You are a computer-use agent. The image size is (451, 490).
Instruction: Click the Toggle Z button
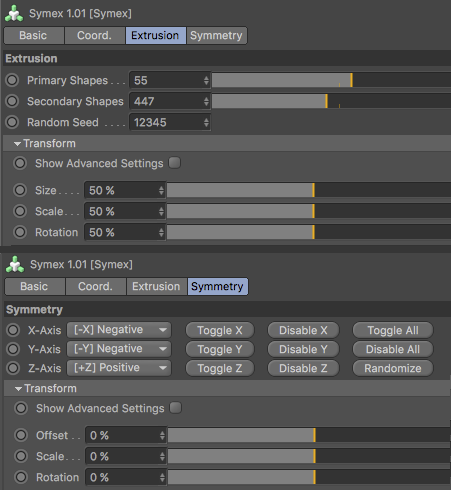220,368
